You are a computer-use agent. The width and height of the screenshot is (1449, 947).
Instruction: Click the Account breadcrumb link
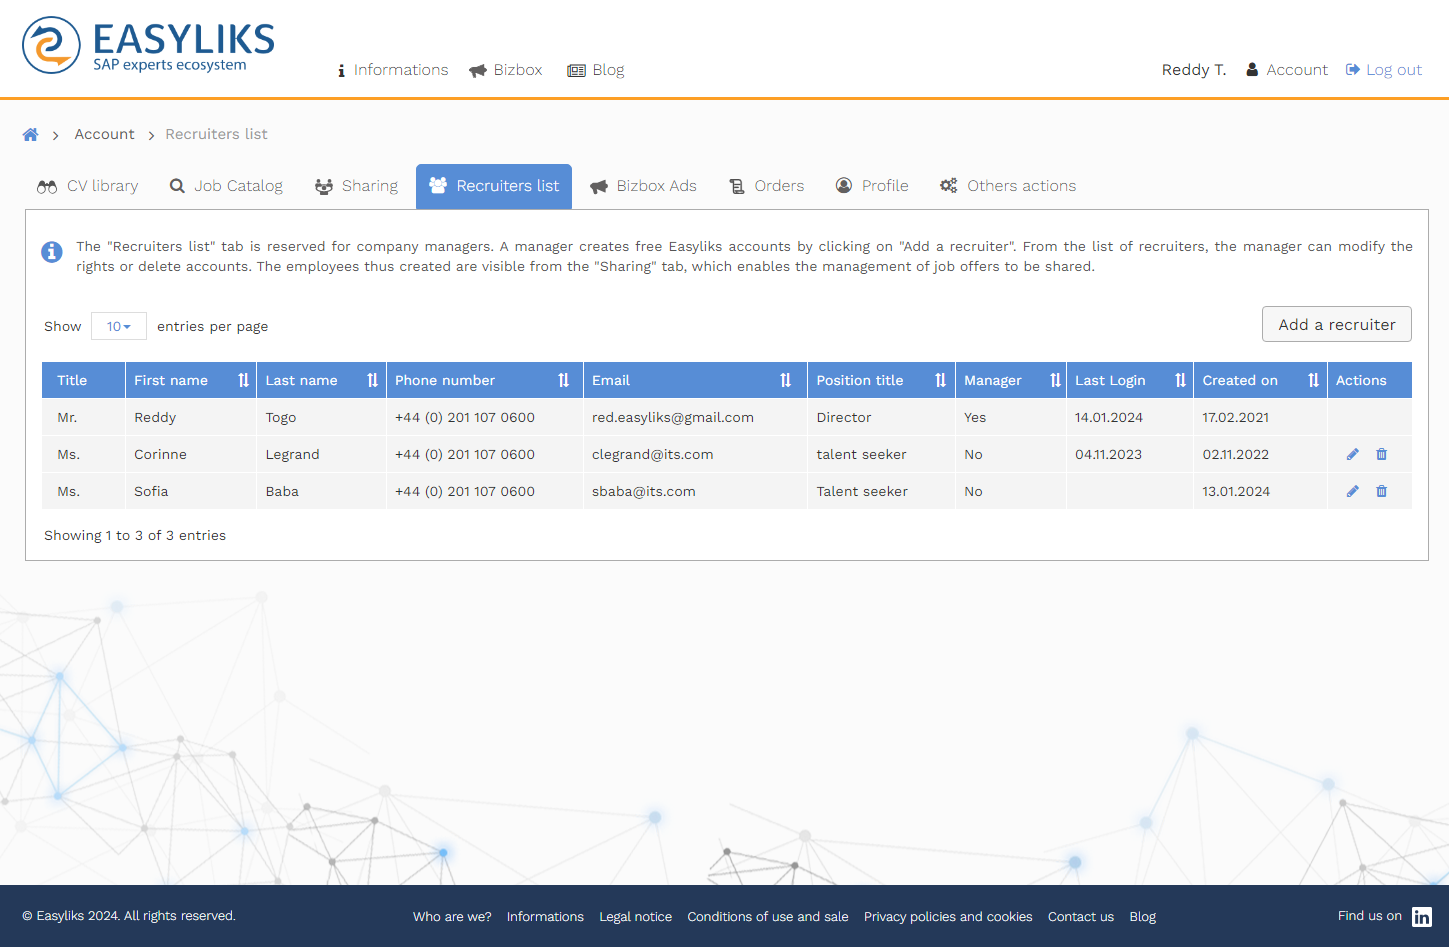(x=104, y=134)
